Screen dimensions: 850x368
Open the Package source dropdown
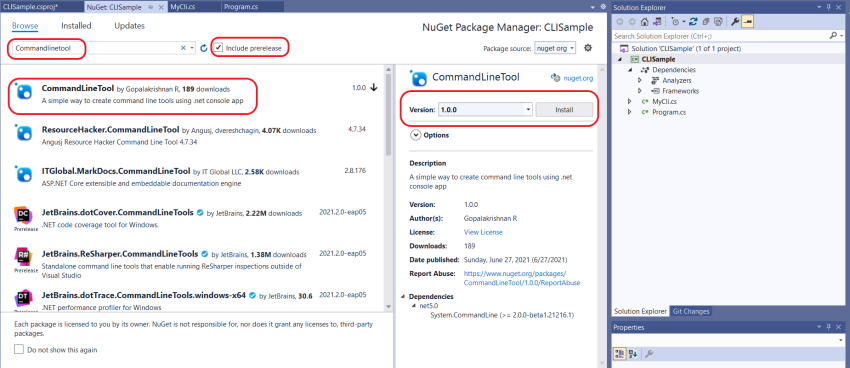pyautogui.click(x=555, y=48)
